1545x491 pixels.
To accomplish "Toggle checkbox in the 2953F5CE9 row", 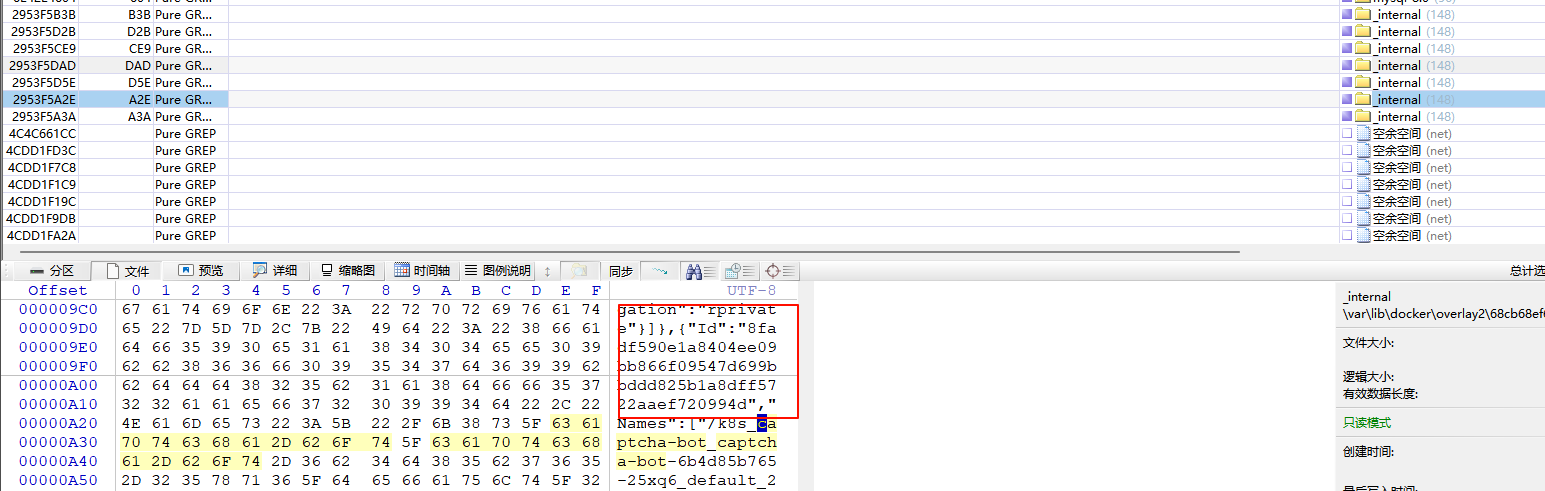I will click(1347, 49).
